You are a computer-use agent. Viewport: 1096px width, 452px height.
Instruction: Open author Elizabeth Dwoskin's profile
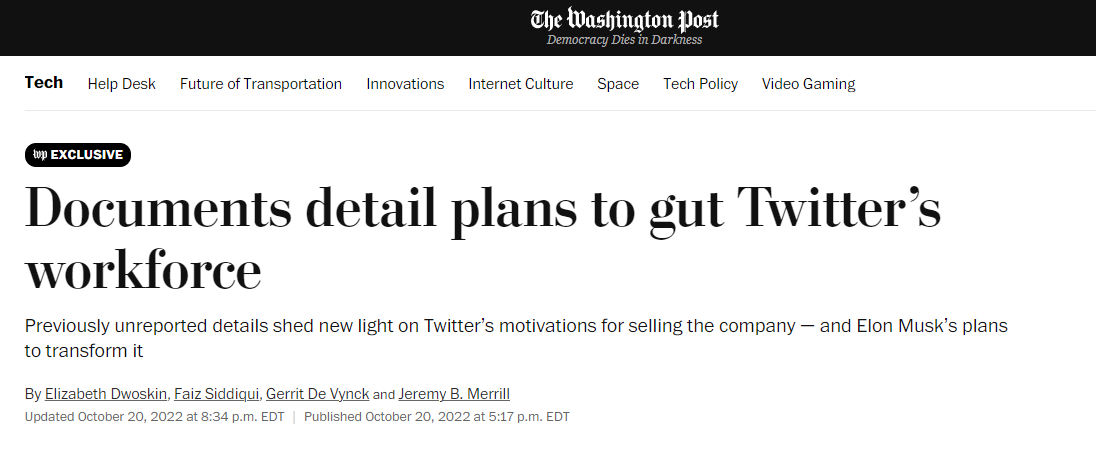click(105, 394)
